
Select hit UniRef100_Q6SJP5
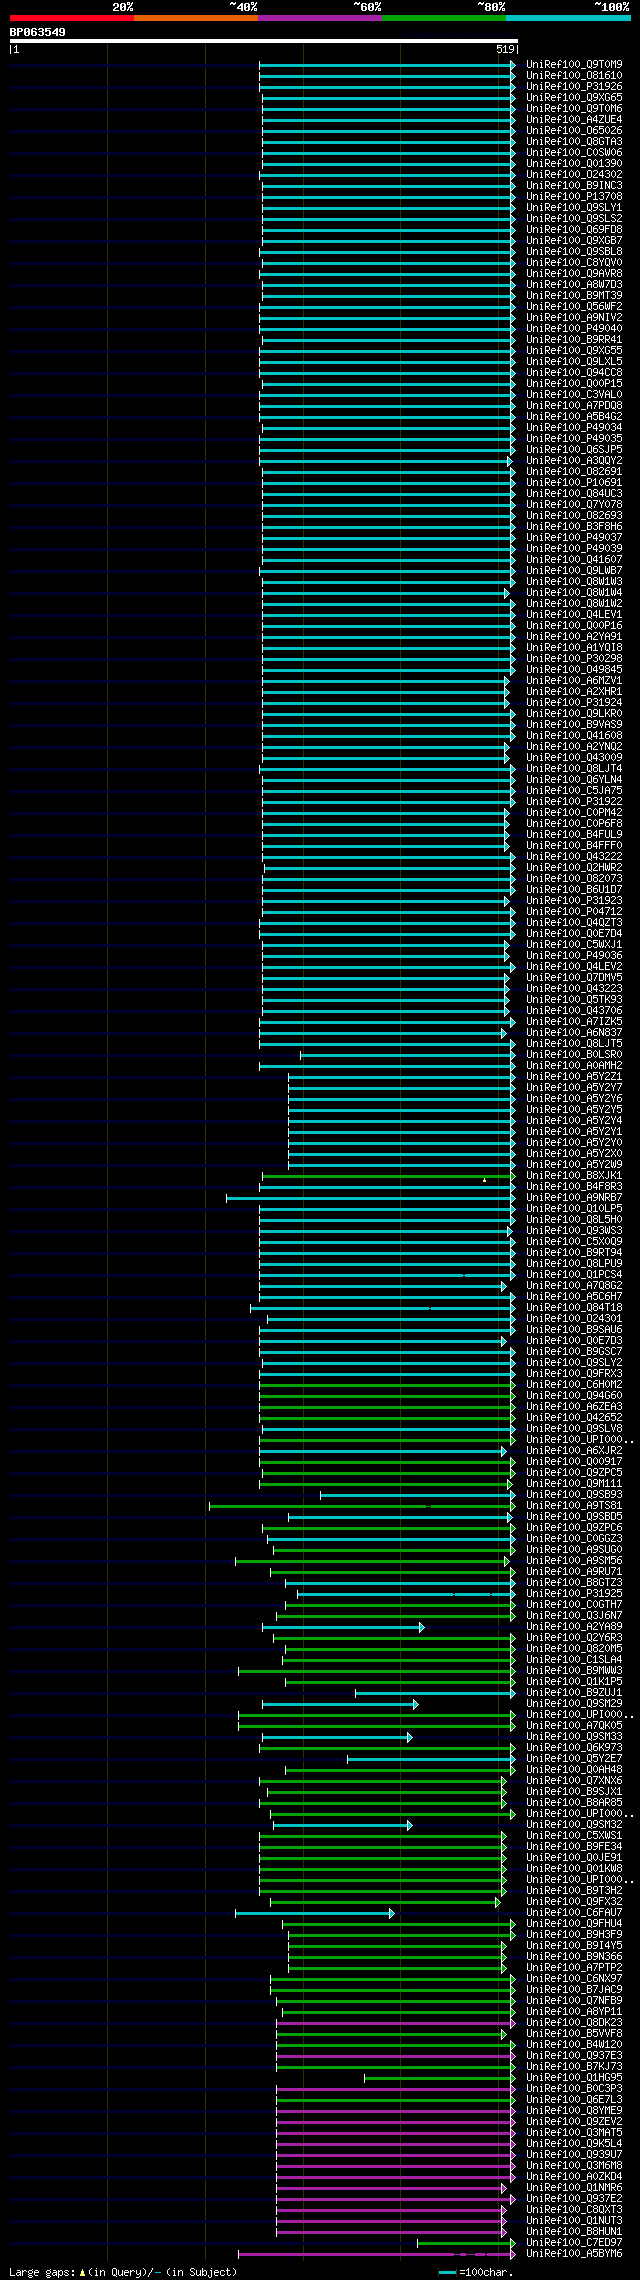[x=574, y=450]
